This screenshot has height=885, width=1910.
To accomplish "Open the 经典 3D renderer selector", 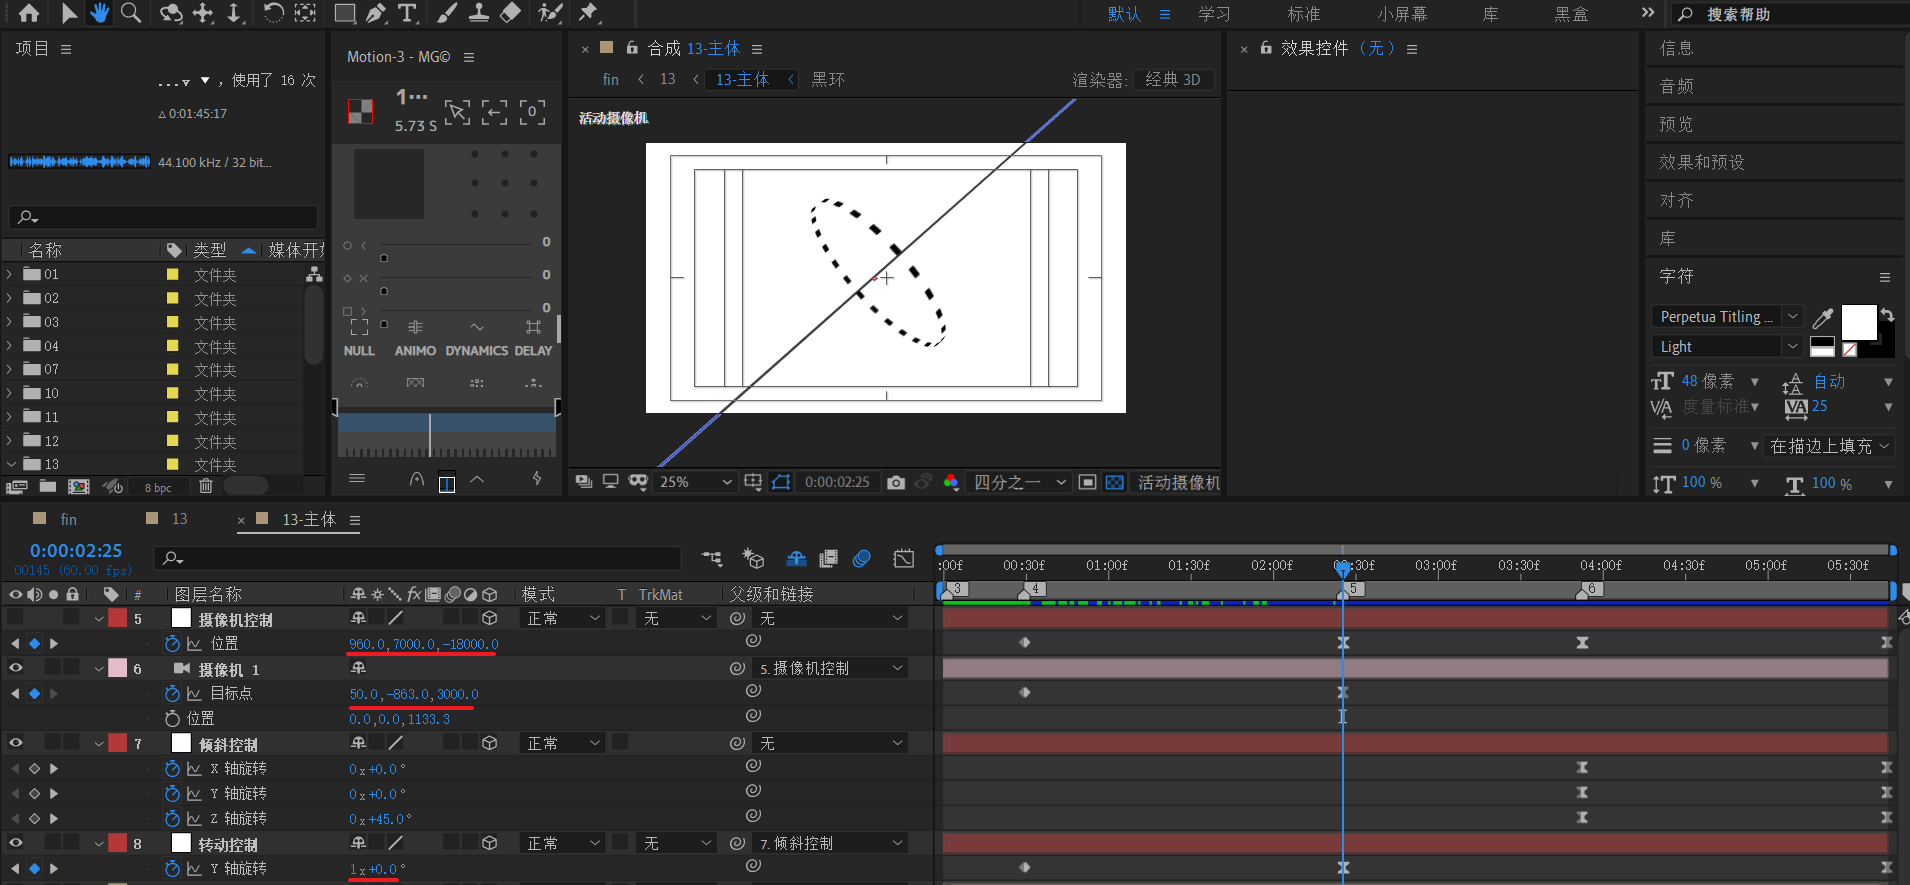I will click(1173, 80).
